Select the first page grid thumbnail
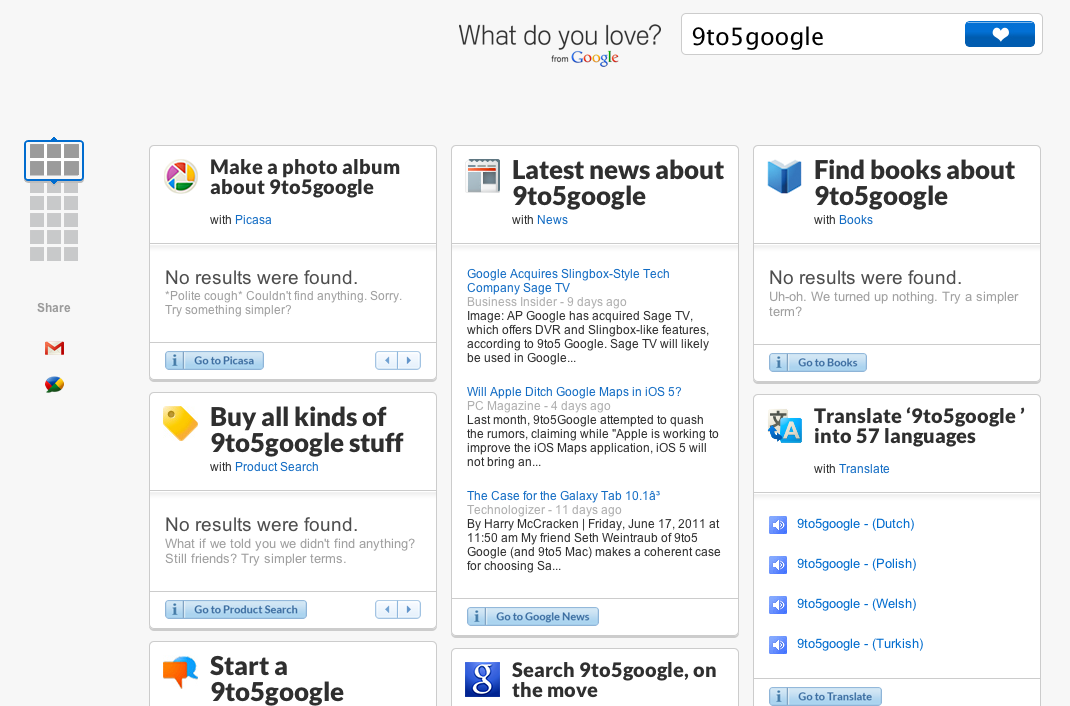Image resolution: width=1070 pixels, height=706 pixels. point(54,160)
